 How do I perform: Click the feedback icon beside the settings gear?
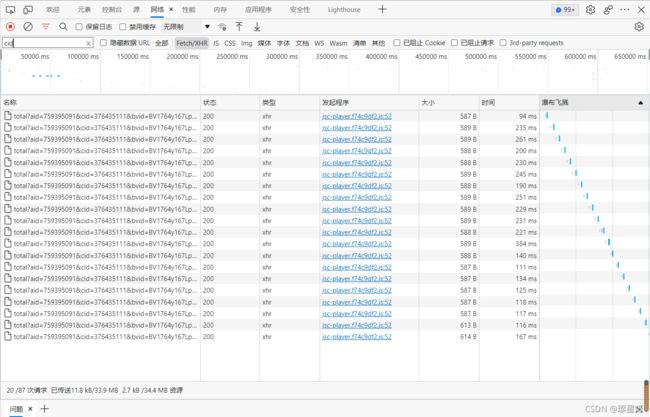608,10
